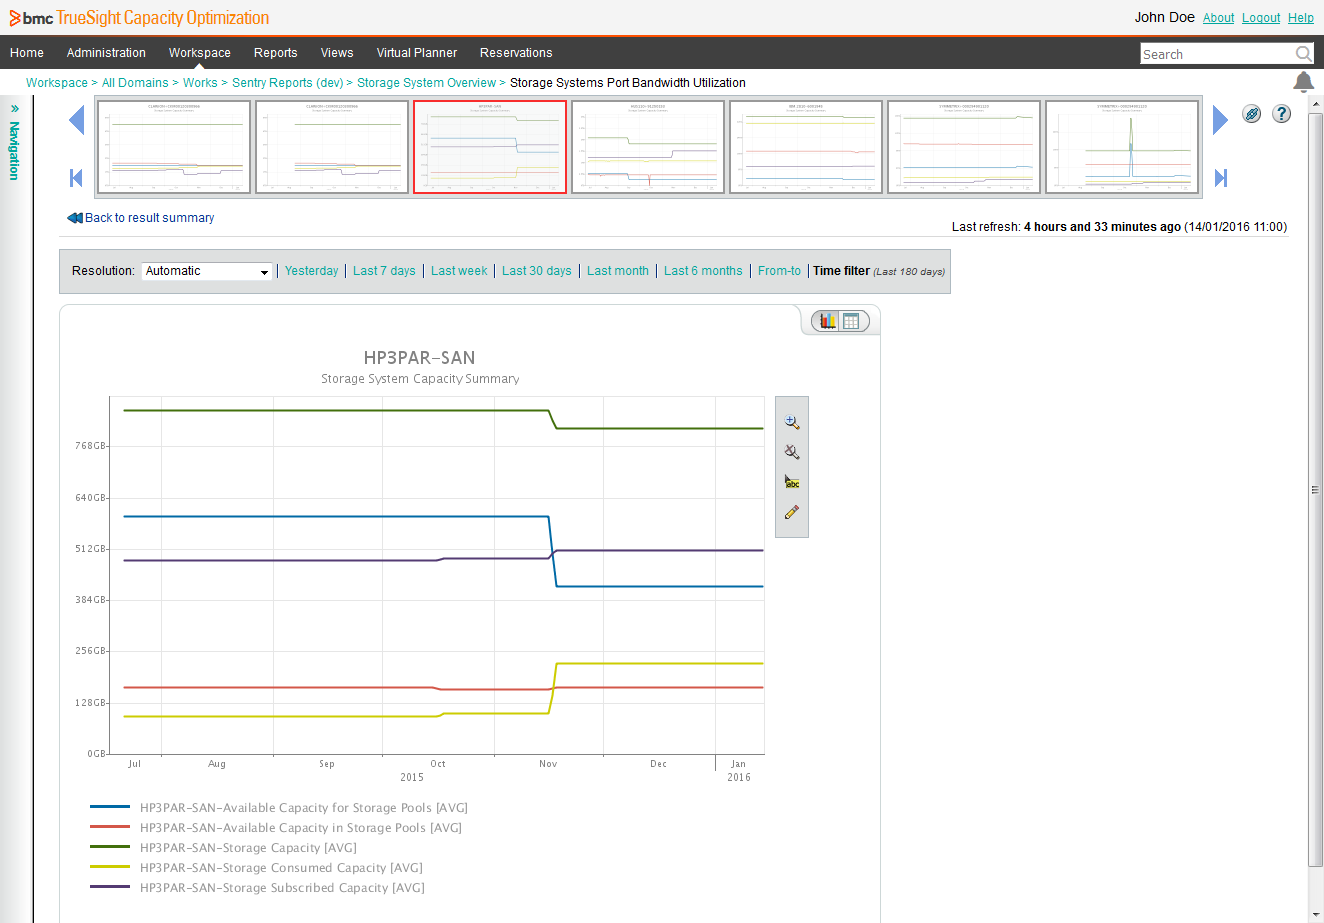Click the All Domains breadcrumb link
Image resolution: width=1324 pixels, height=923 pixels.
(x=135, y=83)
